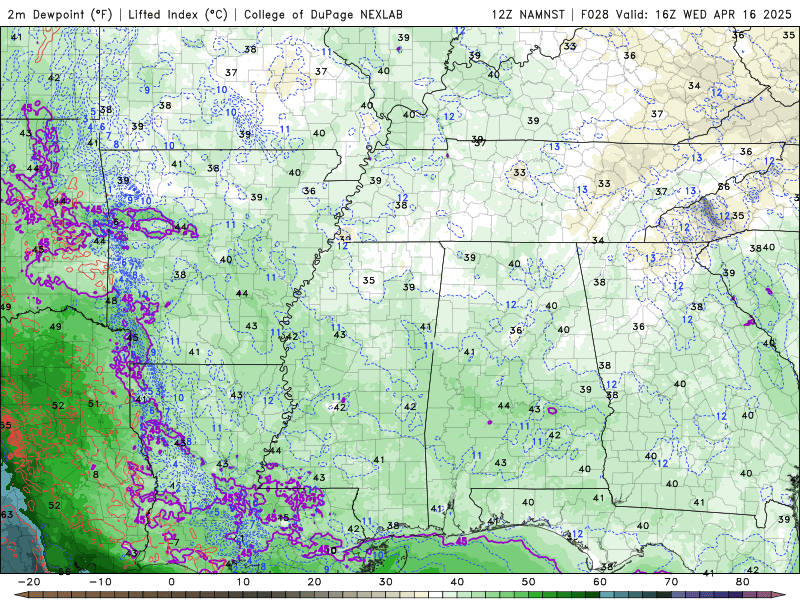Image resolution: width=800 pixels, height=600 pixels.
Task: Click the 'Lifted Index (°C)' title text
Action: (x=178, y=14)
